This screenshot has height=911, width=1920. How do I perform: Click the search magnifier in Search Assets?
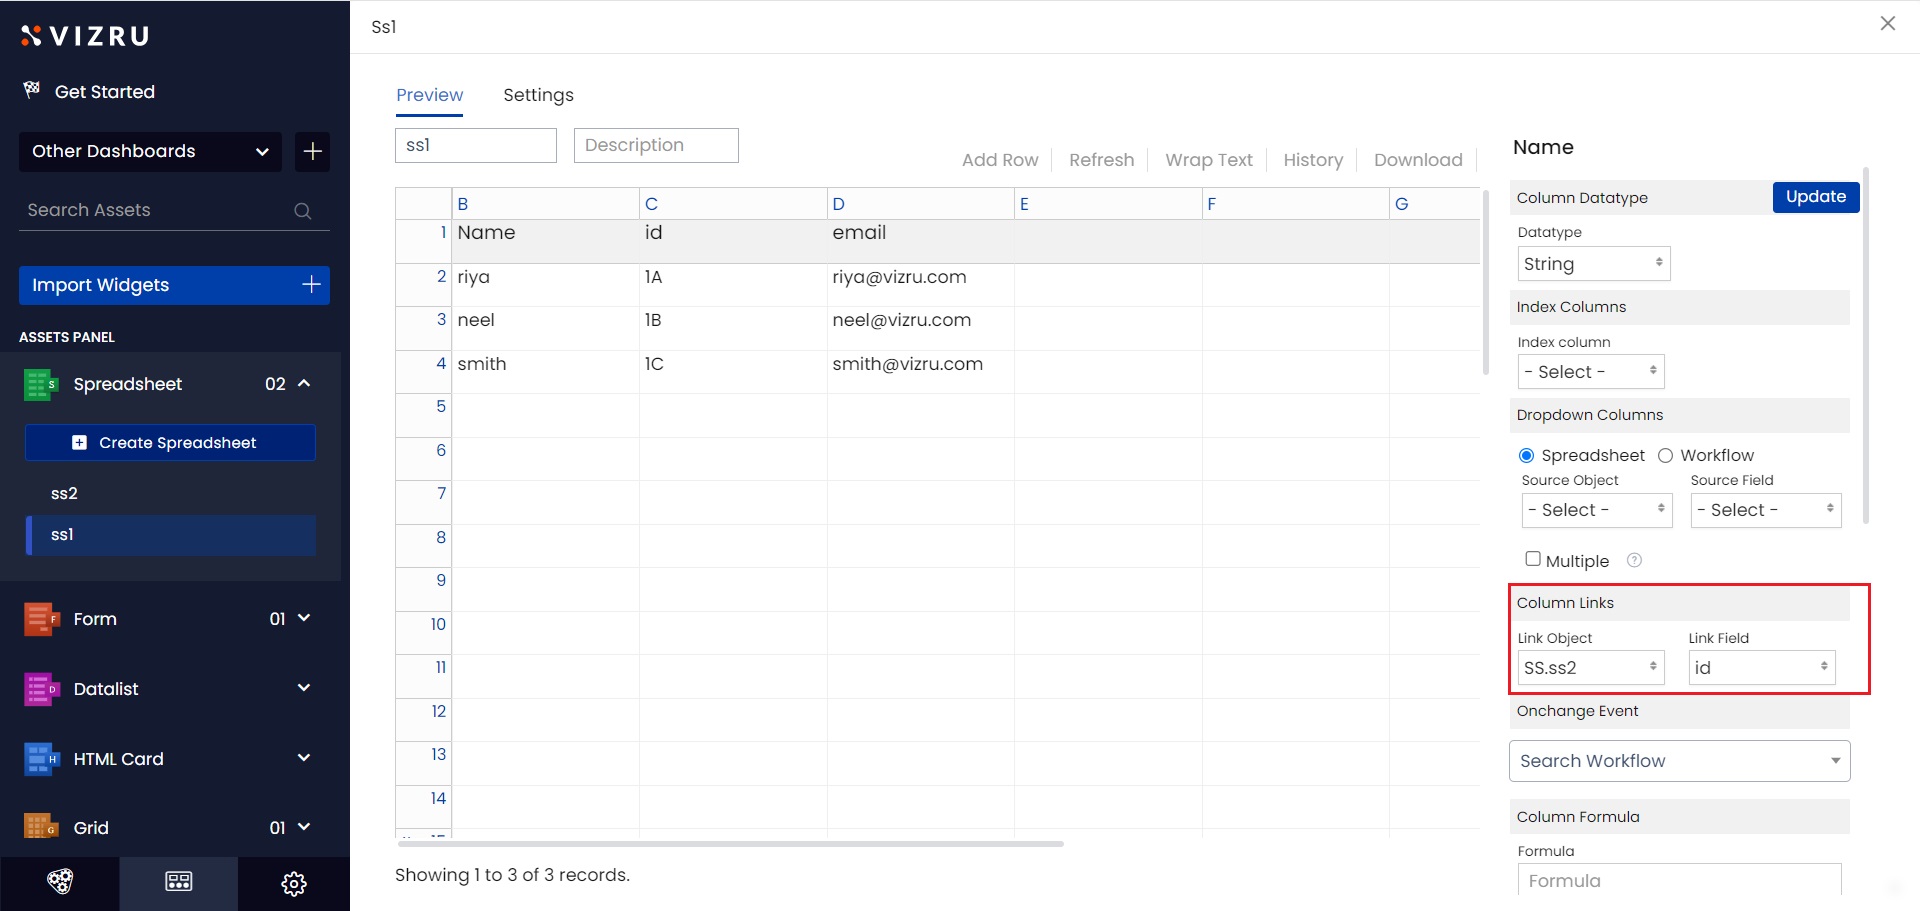pyautogui.click(x=302, y=211)
